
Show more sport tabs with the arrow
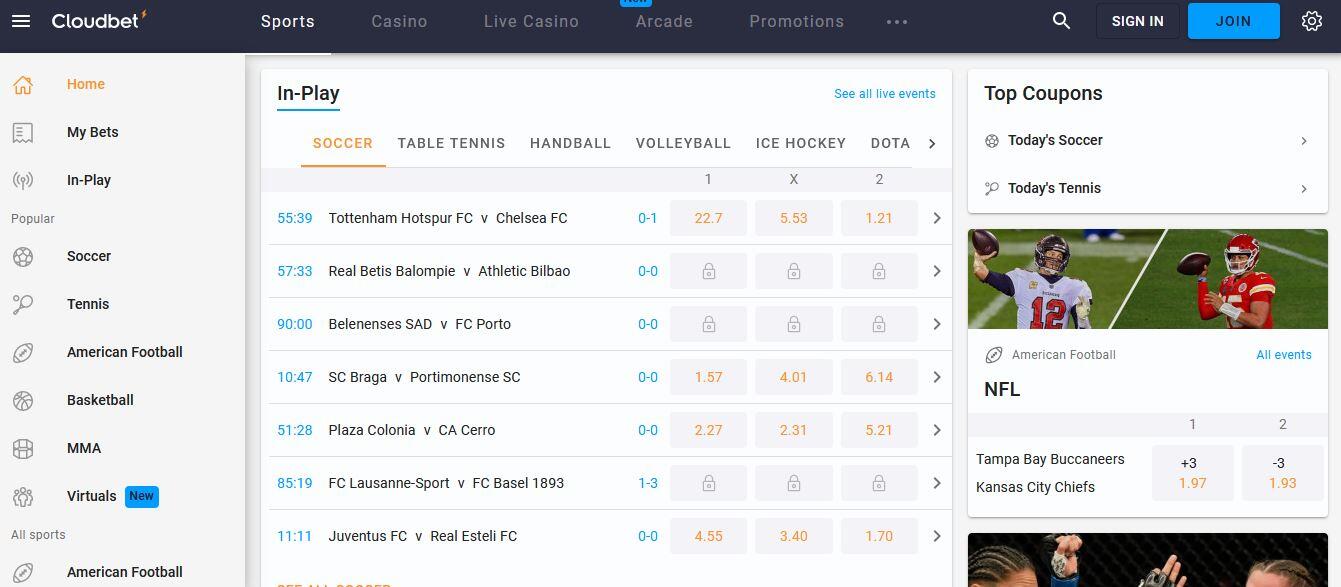click(x=932, y=144)
